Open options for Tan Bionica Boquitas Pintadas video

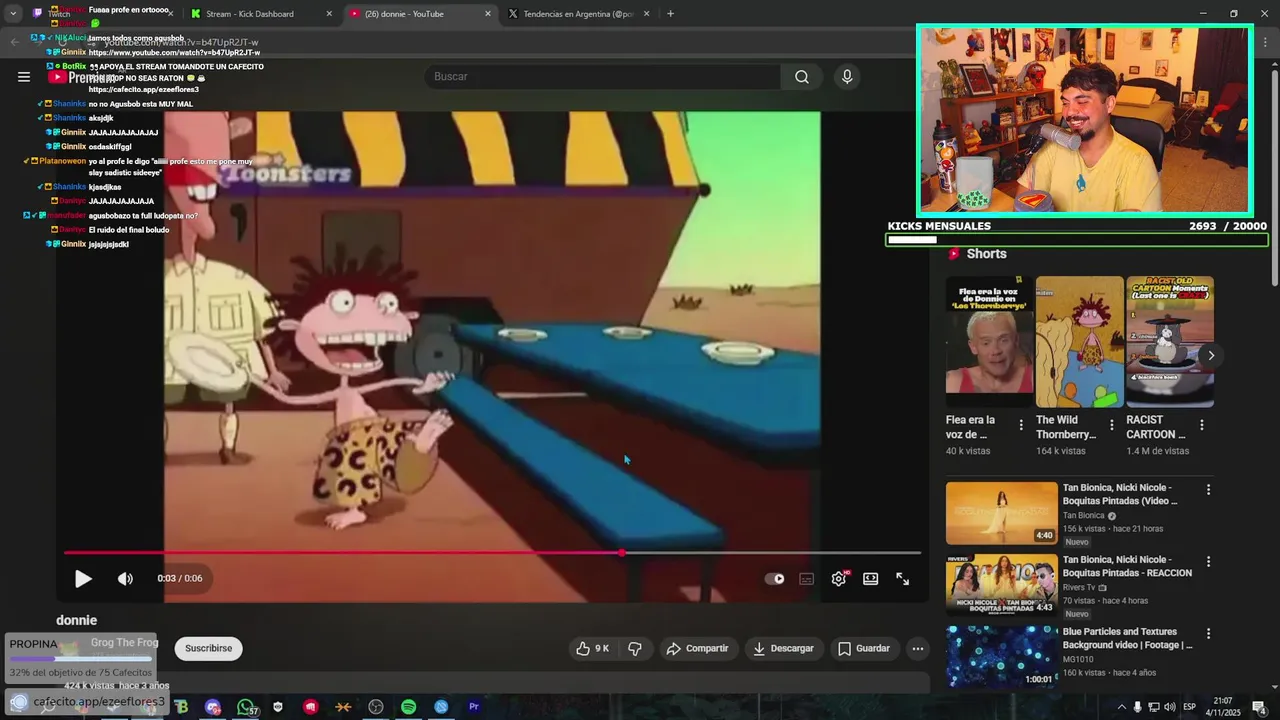1208,490
